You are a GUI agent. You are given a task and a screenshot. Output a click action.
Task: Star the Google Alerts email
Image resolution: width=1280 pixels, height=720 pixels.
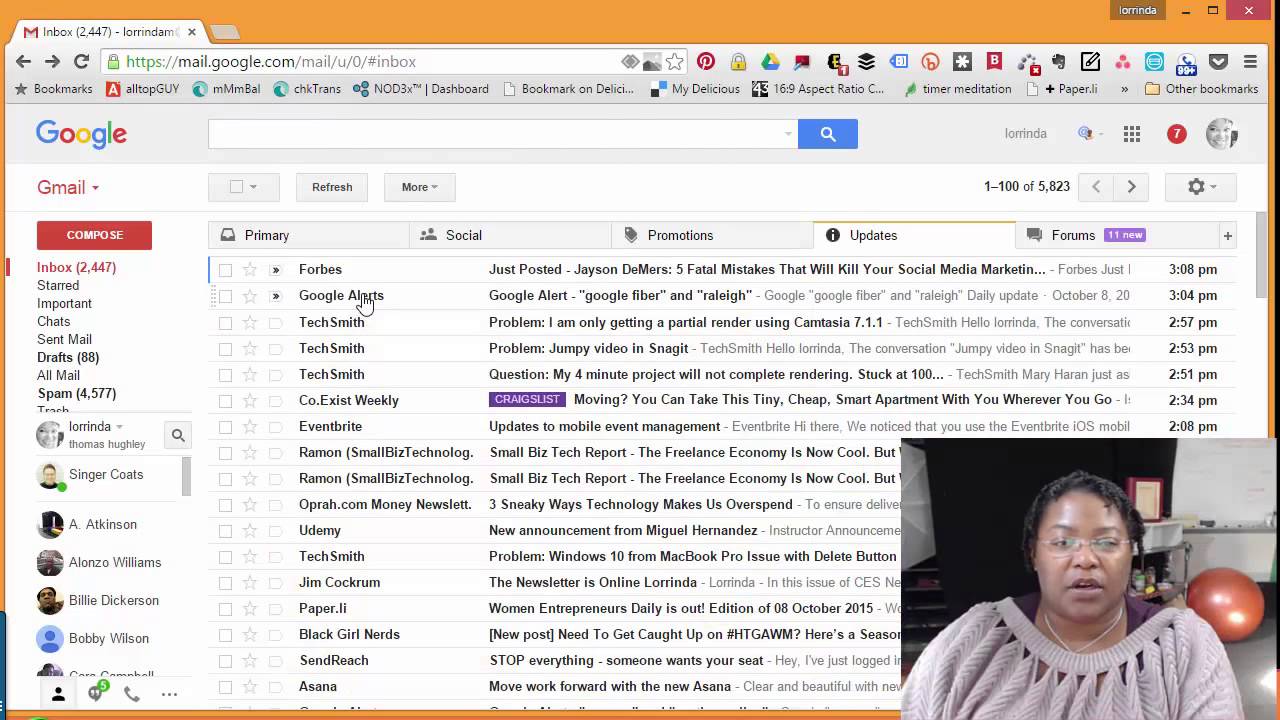[x=250, y=296]
